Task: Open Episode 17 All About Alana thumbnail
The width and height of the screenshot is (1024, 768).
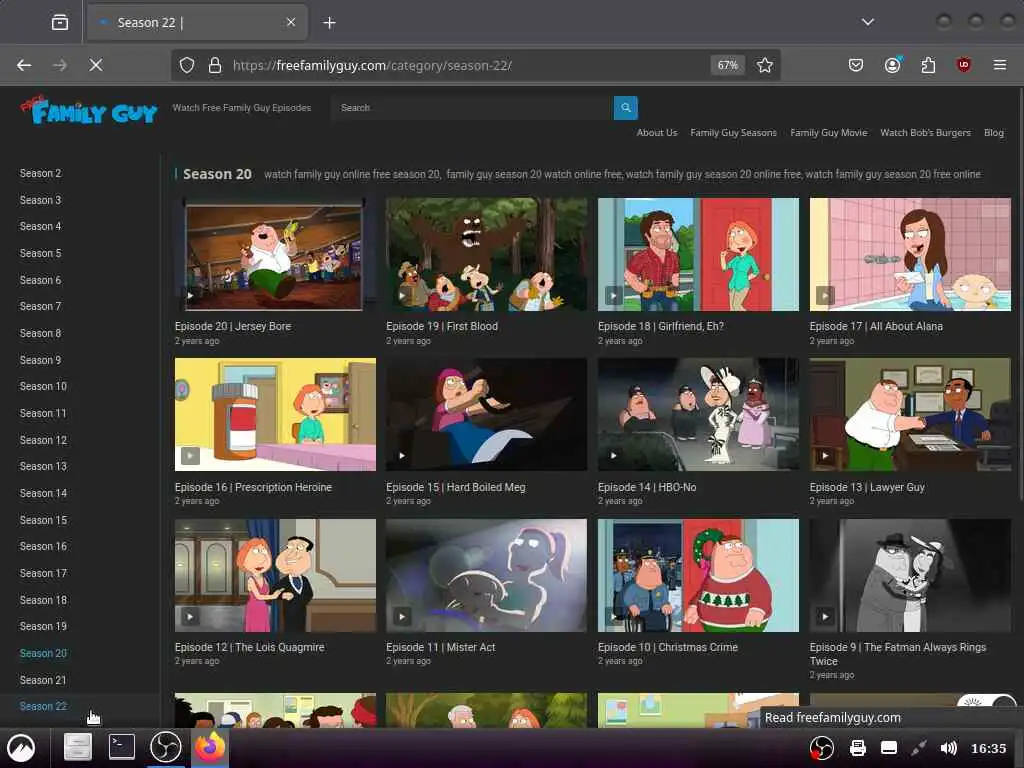Action: coord(910,255)
